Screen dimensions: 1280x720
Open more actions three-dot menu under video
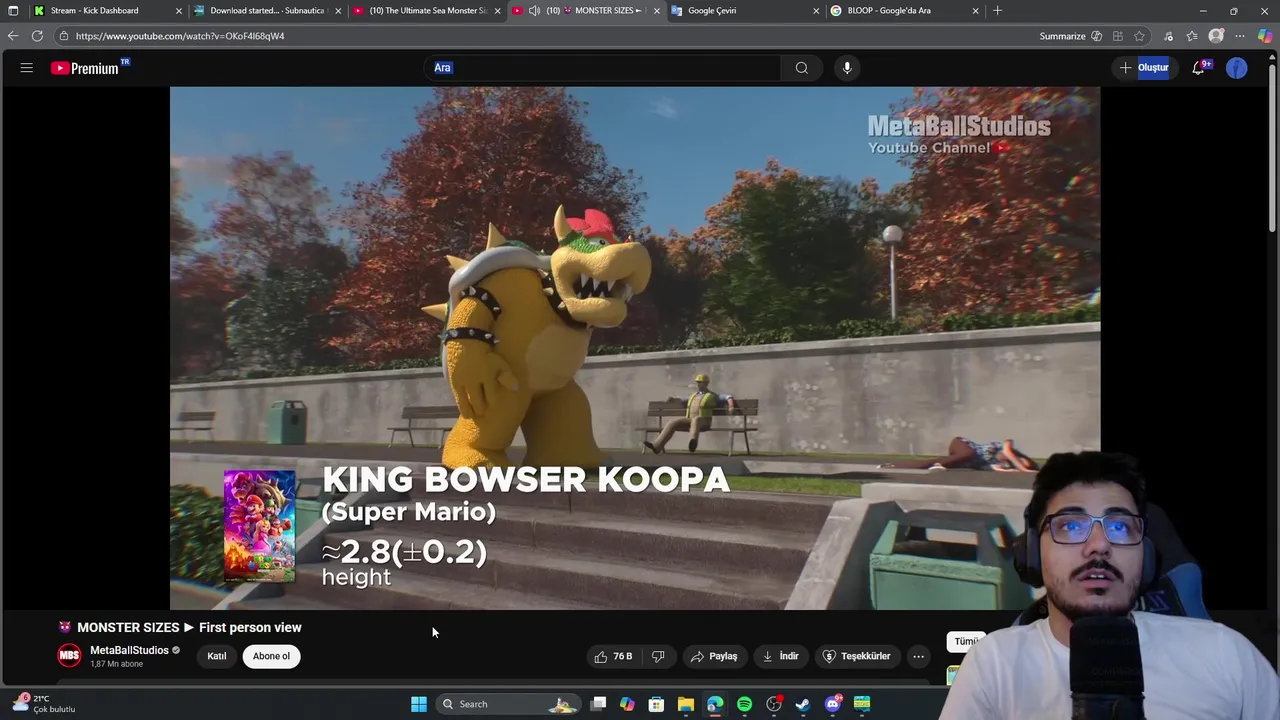(x=918, y=656)
